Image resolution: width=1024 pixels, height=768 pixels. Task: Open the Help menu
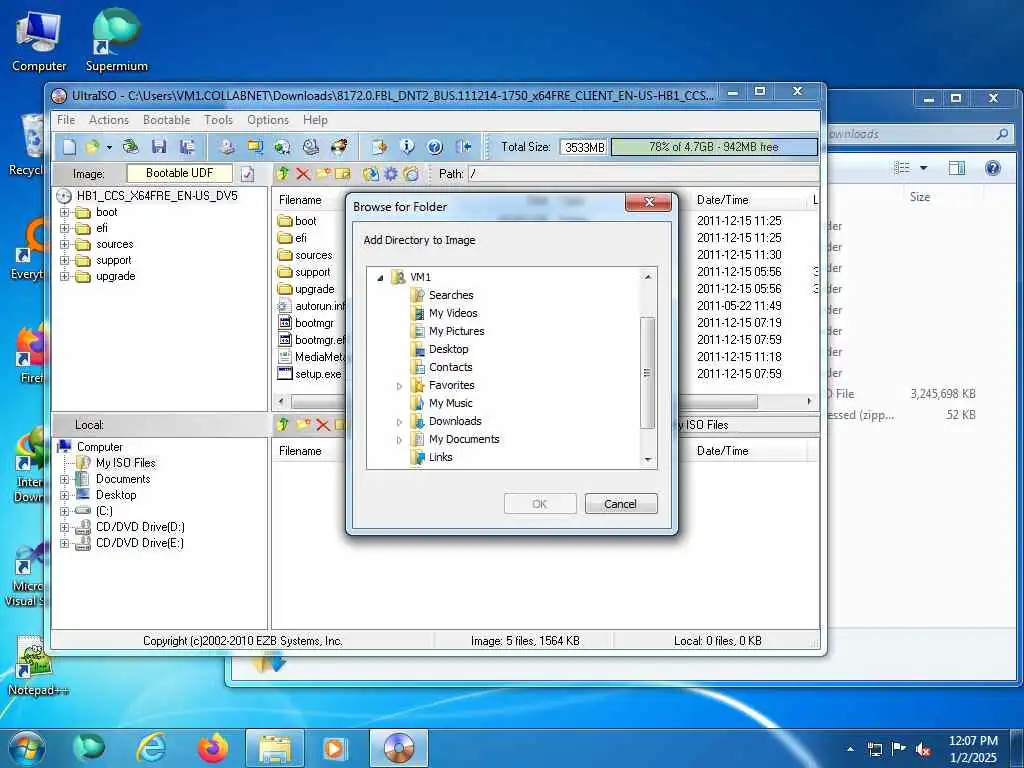tap(315, 120)
